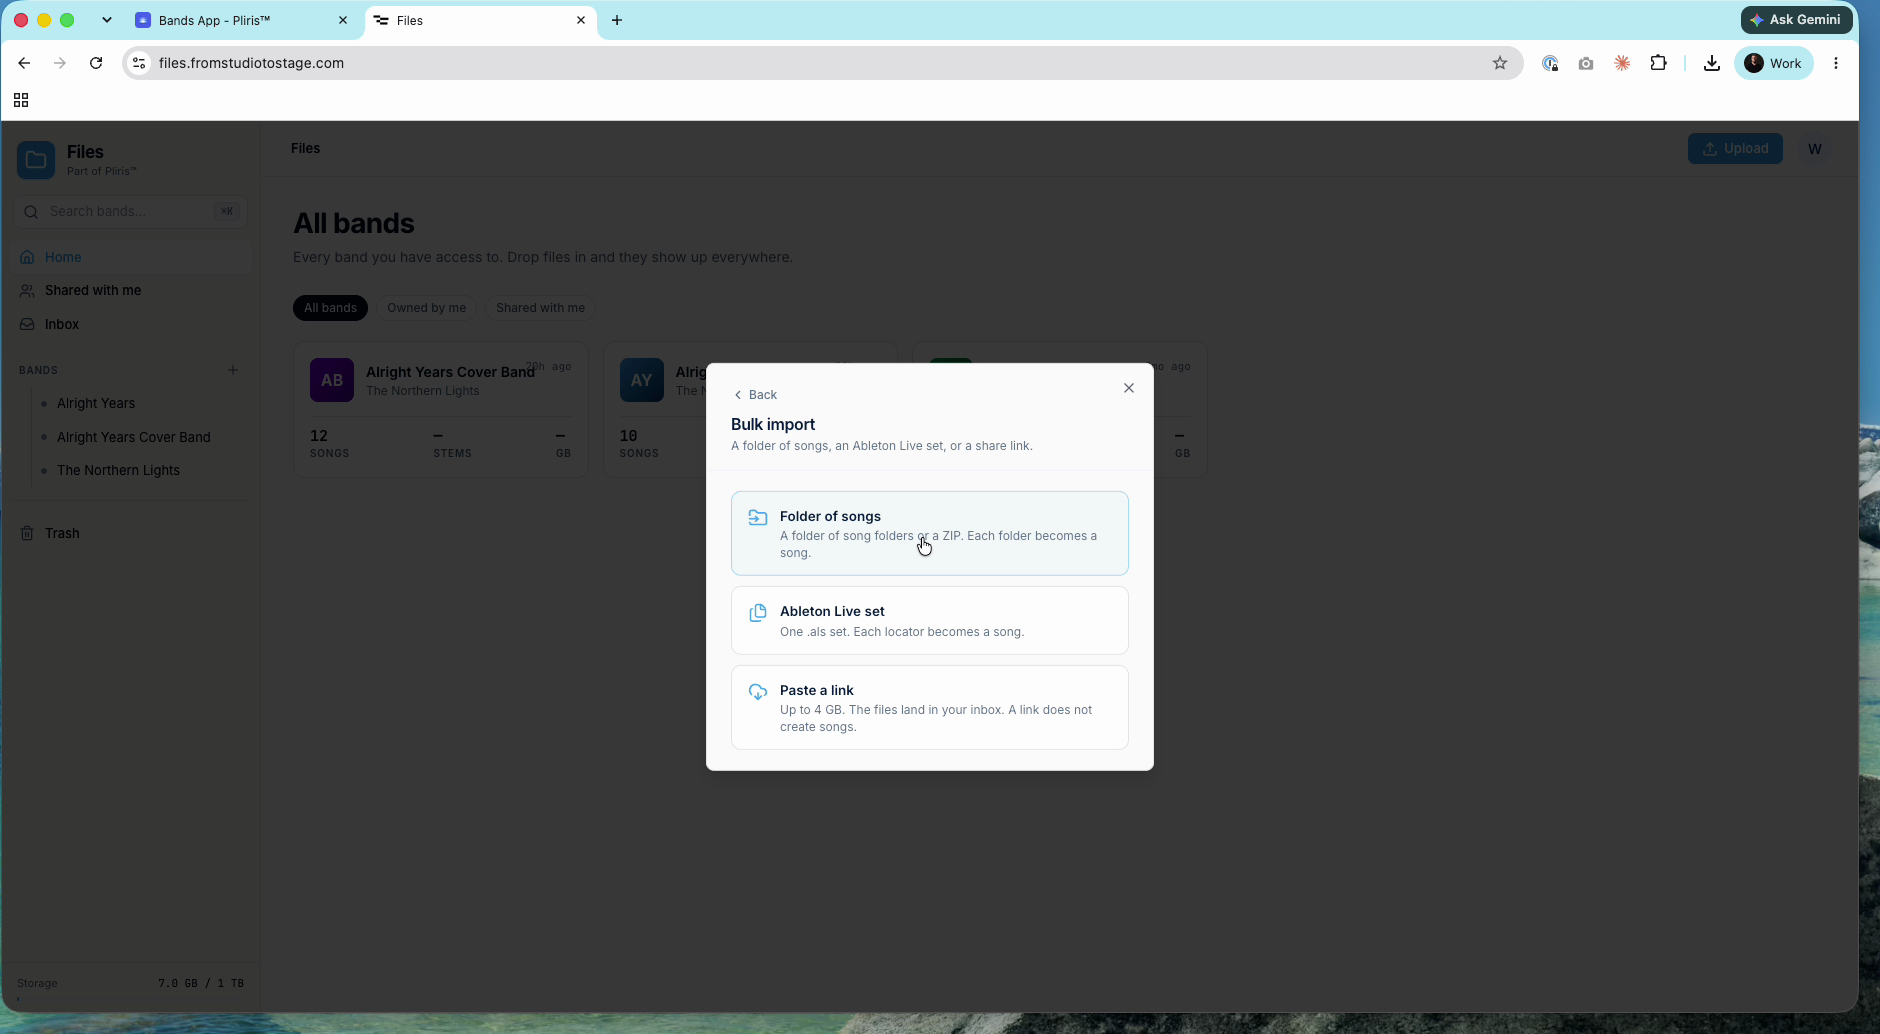
Task: View site information icon in address bar
Action: click(139, 63)
